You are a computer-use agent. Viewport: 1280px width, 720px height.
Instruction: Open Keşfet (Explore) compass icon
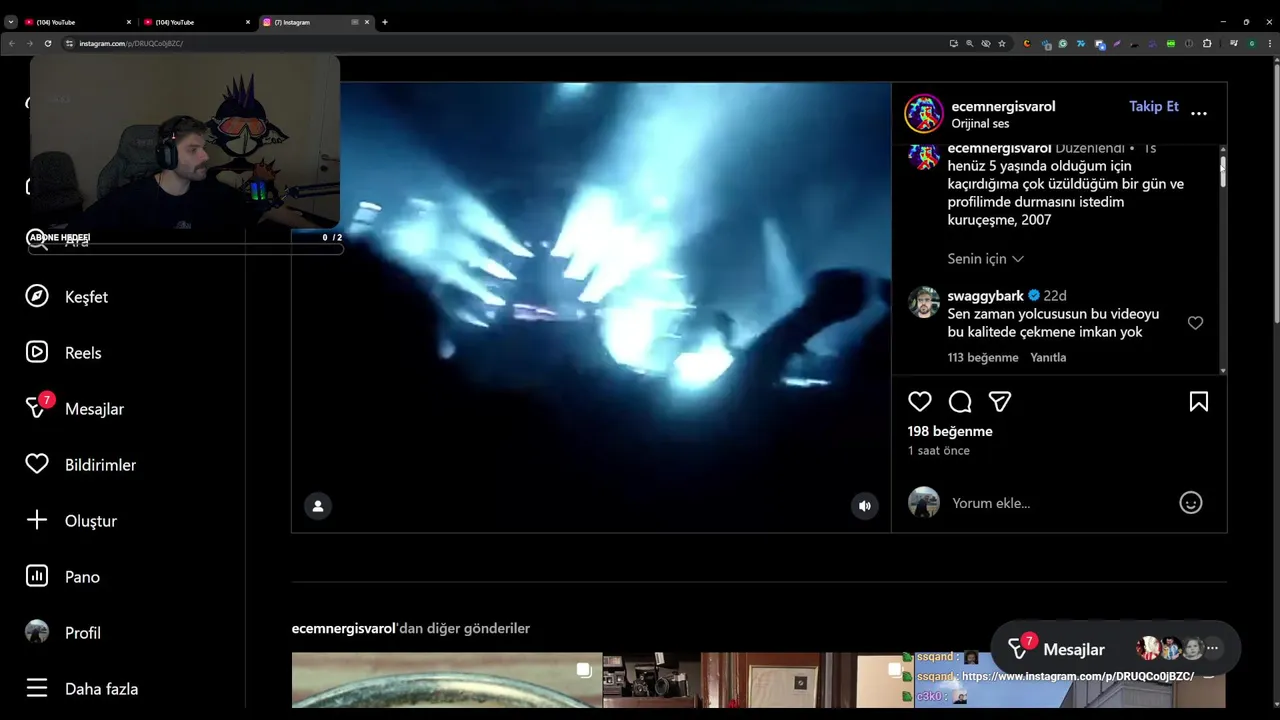37,296
